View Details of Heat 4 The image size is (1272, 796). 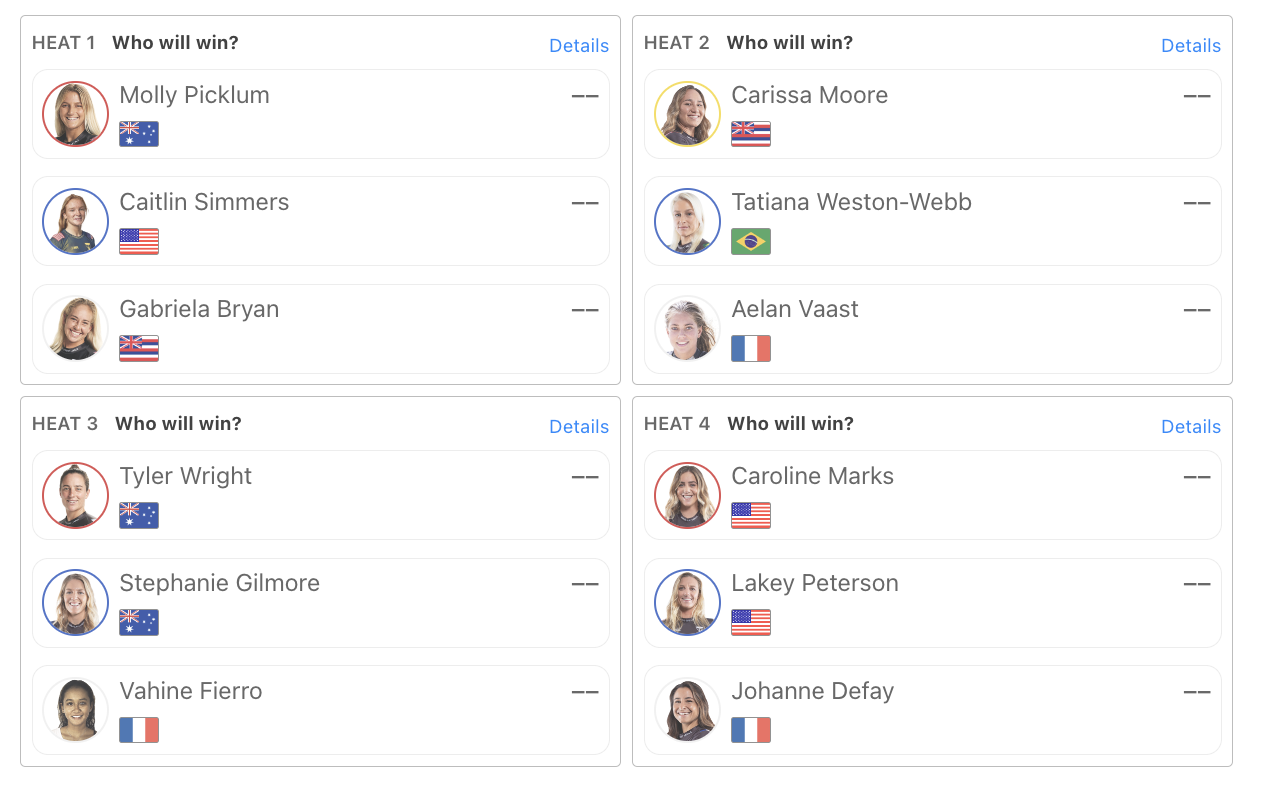[x=1191, y=427]
